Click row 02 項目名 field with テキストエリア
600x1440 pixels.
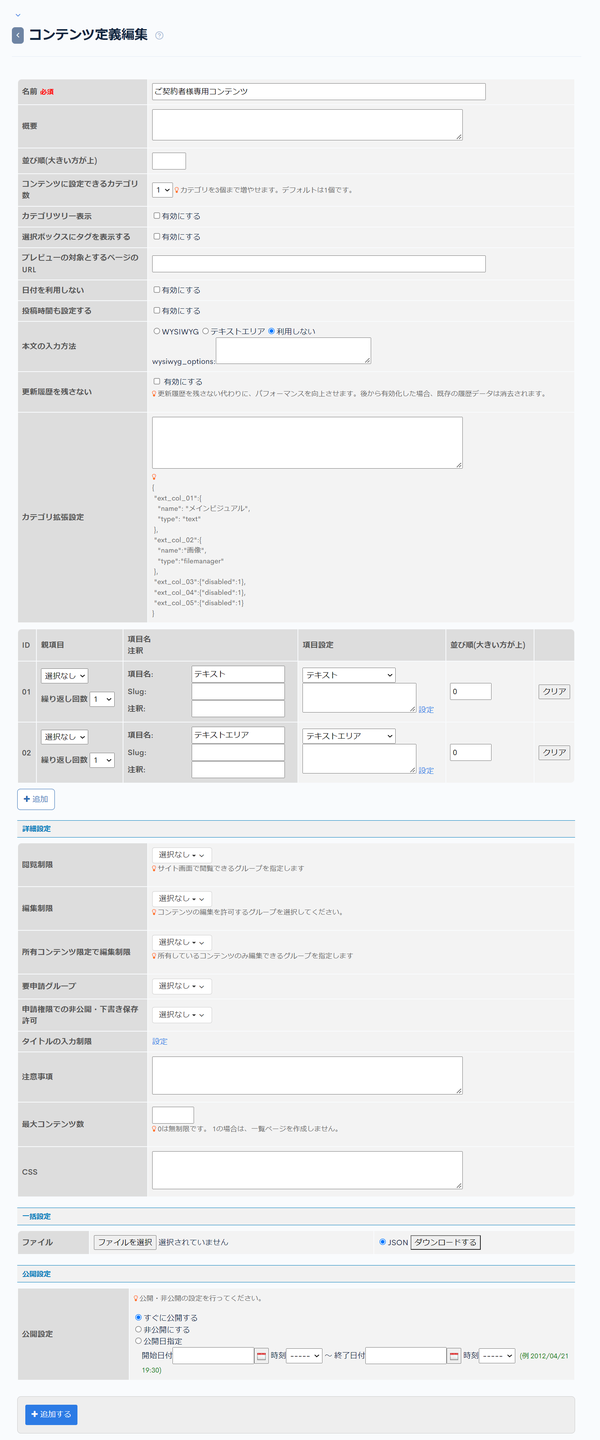coord(238,735)
